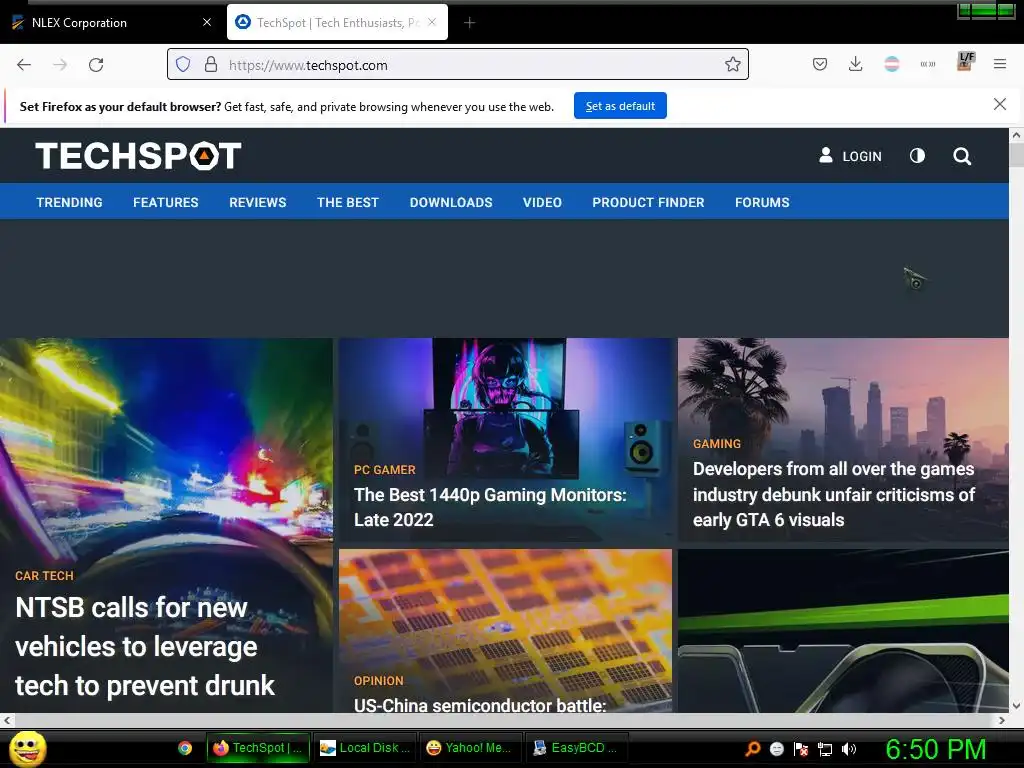1024x768 pixels.
Task: Dismiss the default browser notification bar
Action: click(x=1000, y=104)
